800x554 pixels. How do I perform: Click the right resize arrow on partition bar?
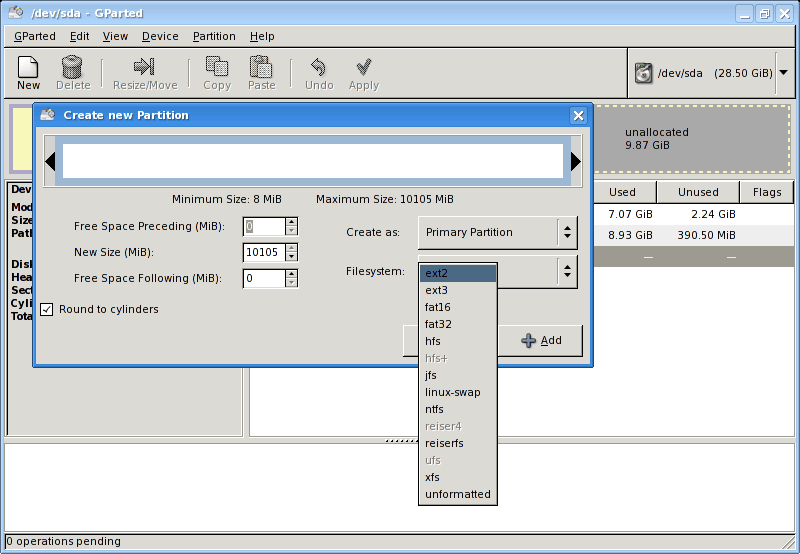tap(575, 161)
